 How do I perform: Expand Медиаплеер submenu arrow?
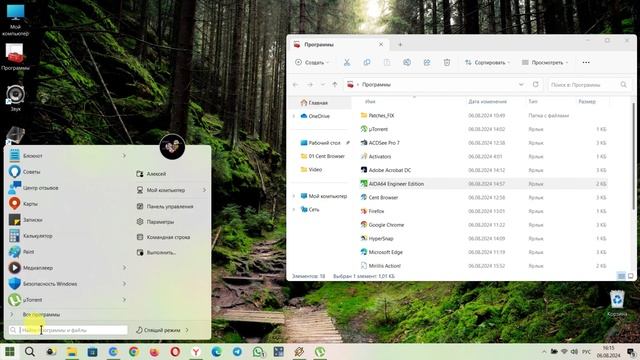(124, 268)
